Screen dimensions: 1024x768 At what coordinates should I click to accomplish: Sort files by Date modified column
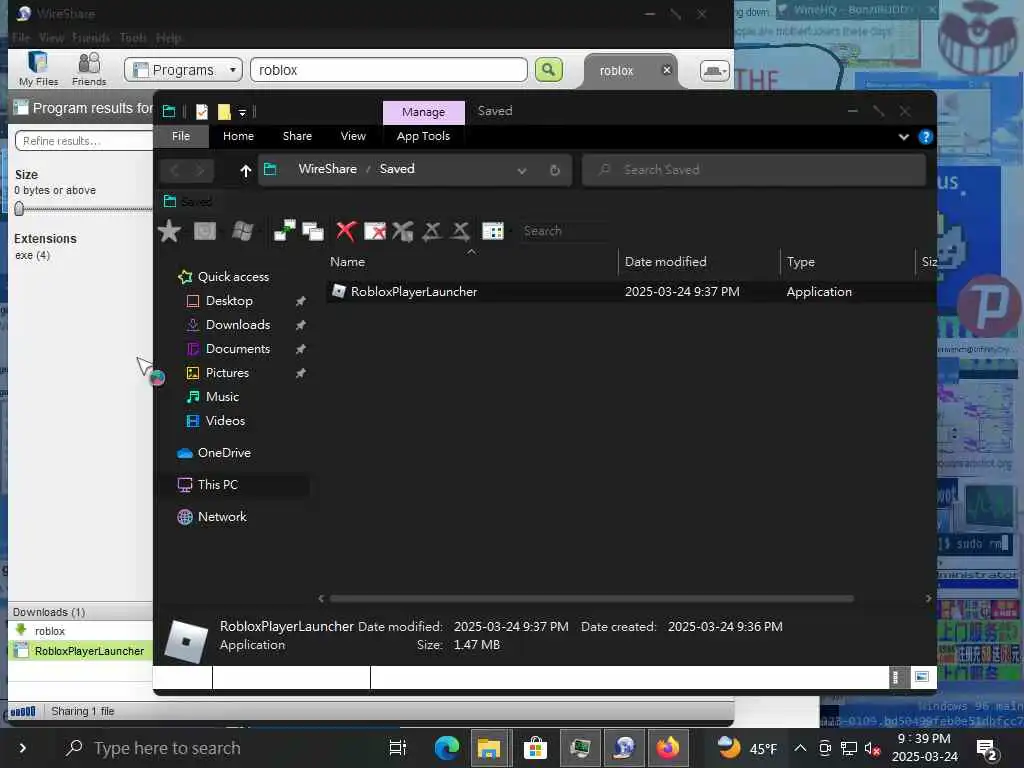tap(665, 262)
